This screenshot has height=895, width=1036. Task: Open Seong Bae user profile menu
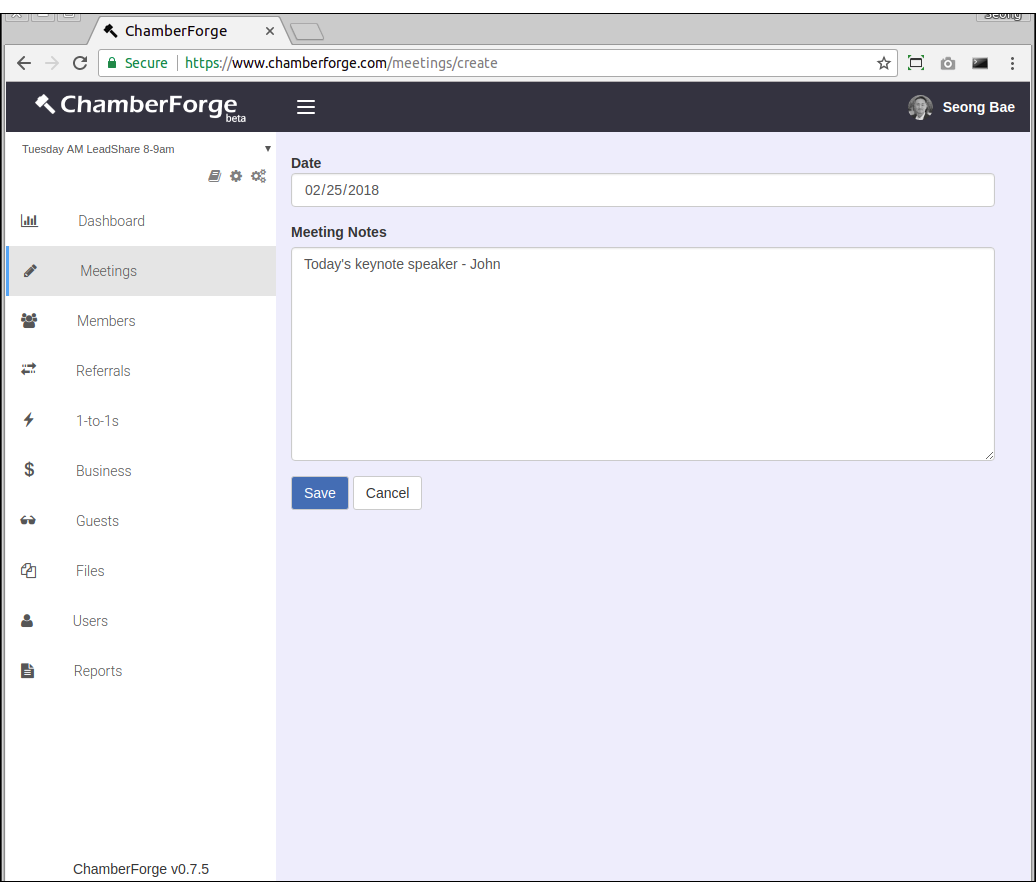pyautogui.click(x=961, y=107)
